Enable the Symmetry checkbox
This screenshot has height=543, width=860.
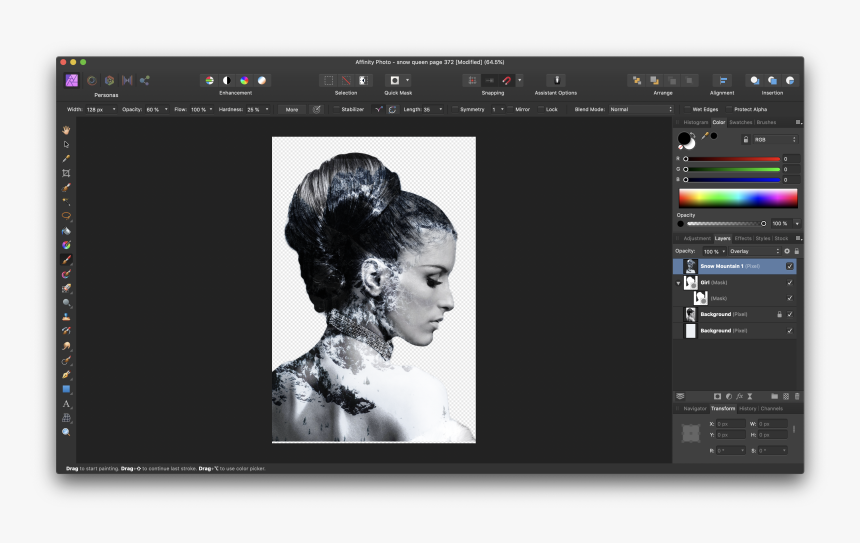pos(455,109)
